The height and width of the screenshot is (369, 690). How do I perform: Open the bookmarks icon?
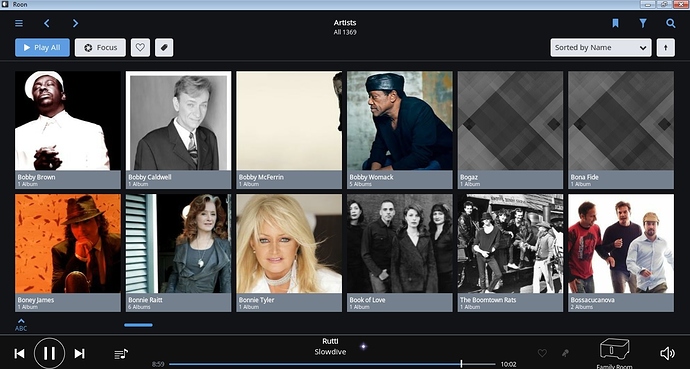point(615,23)
